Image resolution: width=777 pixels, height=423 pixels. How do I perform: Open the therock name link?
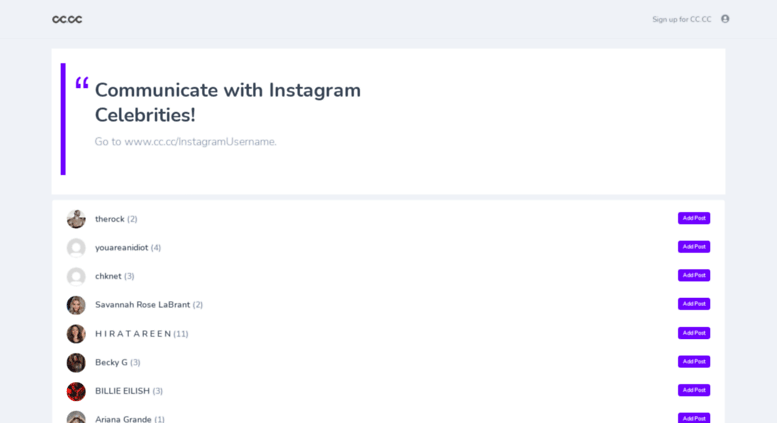(x=110, y=219)
